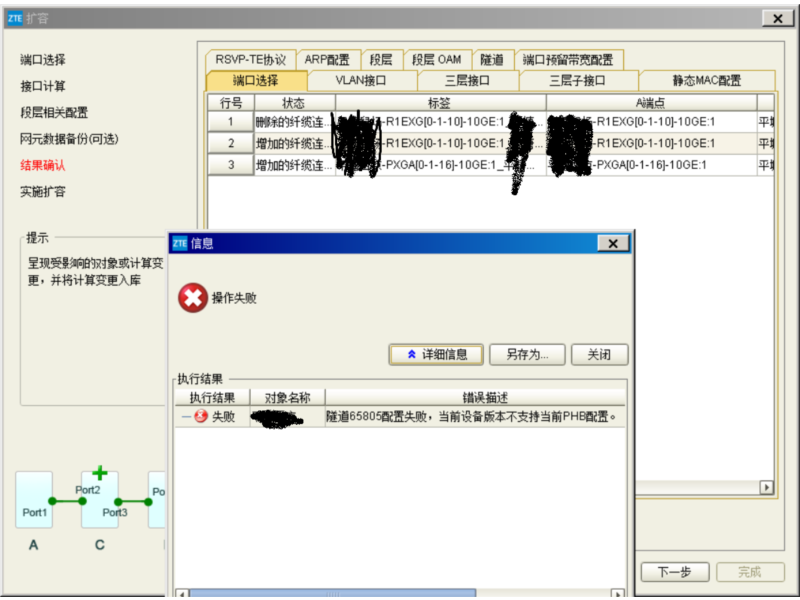Switch to the 隧道 tab
The height and width of the screenshot is (600, 800).
(493, 58)
